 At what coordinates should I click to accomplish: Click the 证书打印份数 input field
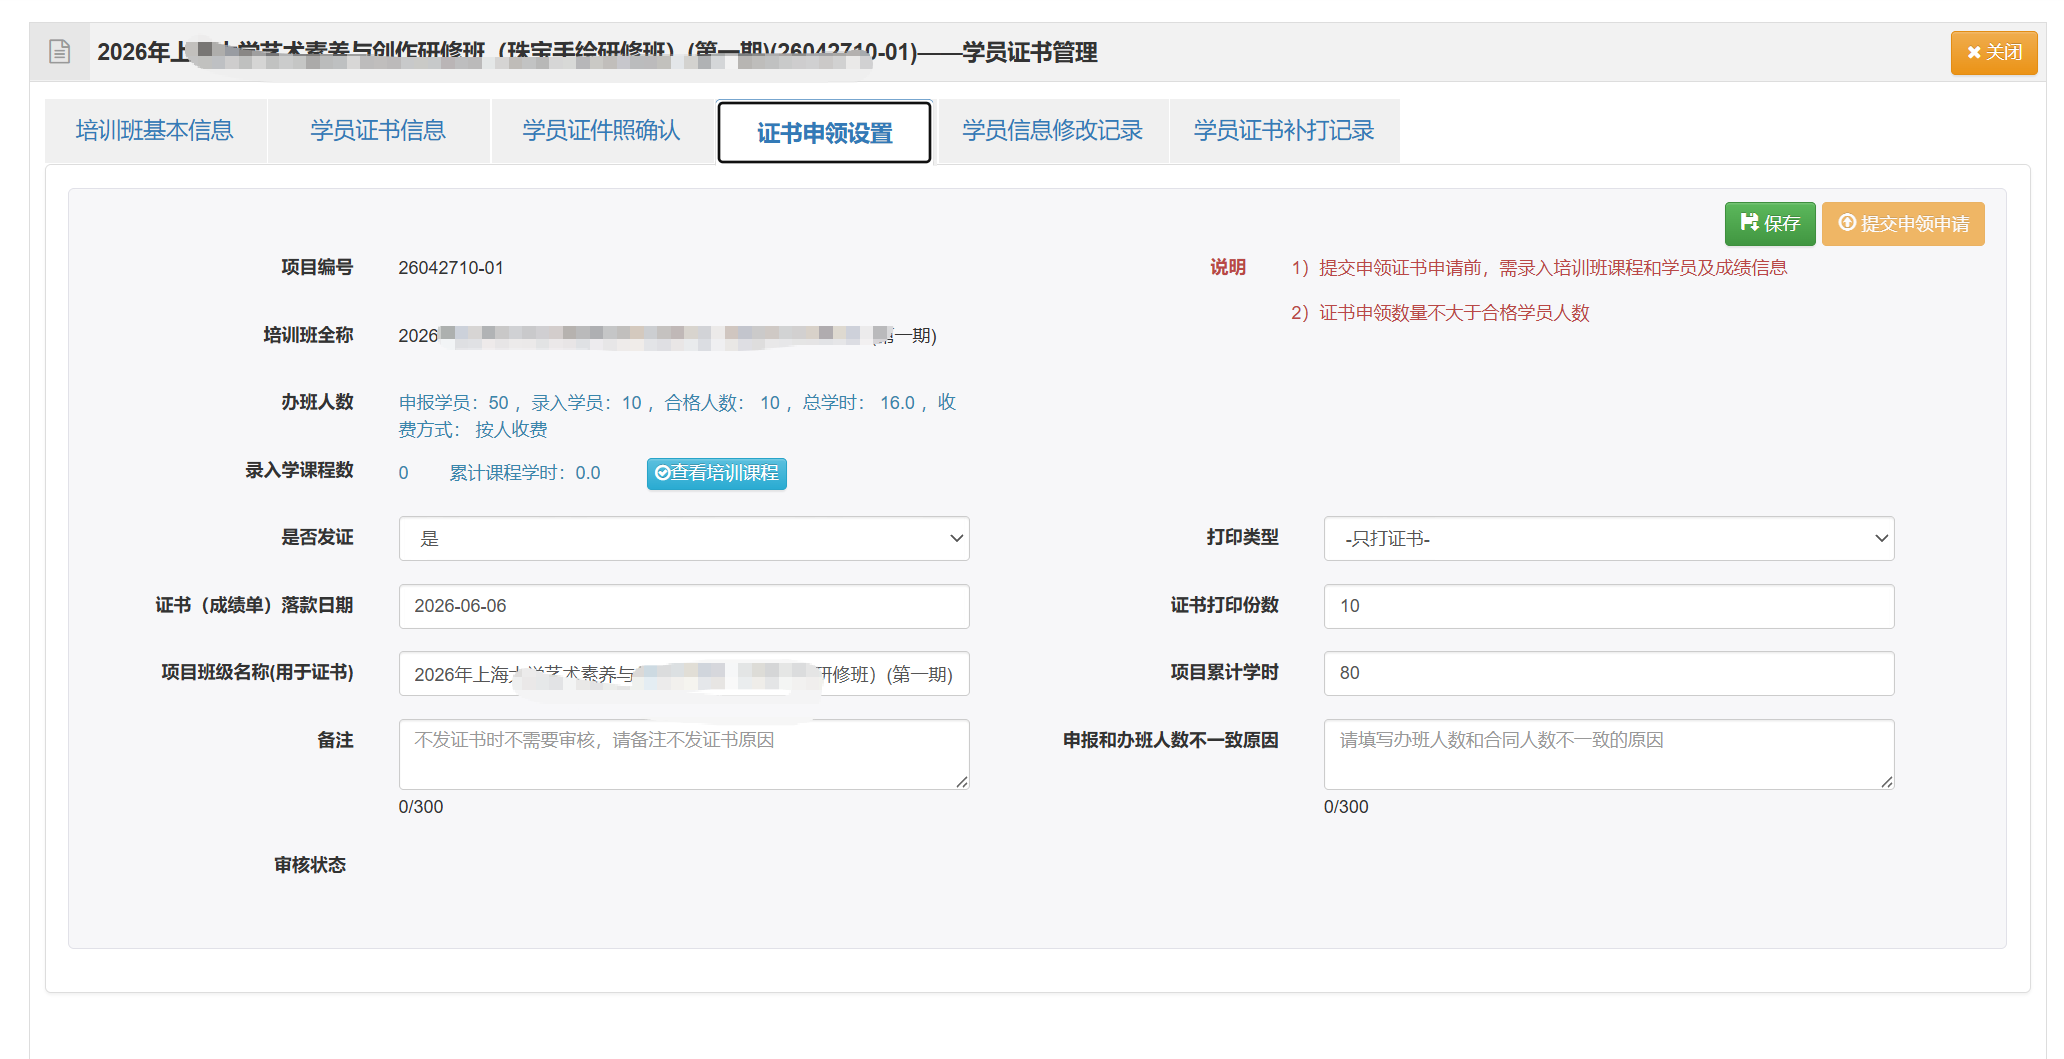click(1609, 606)
